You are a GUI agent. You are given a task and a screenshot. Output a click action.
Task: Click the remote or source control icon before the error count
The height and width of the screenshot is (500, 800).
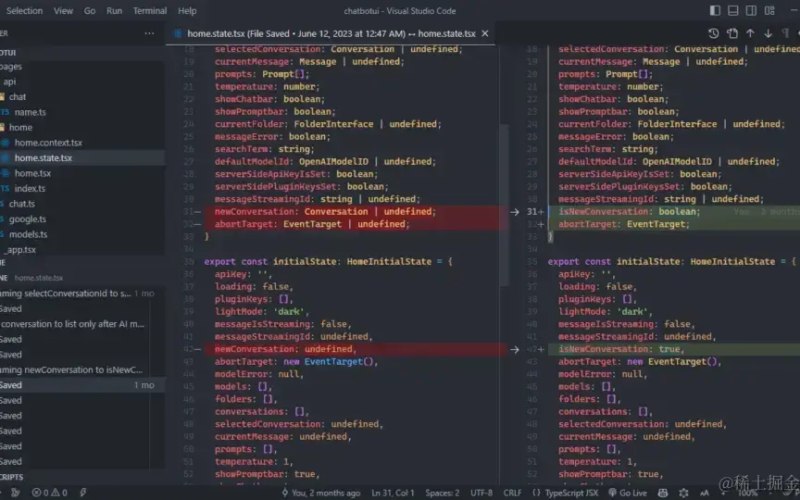pyautogui.click(x=15, y=492)
